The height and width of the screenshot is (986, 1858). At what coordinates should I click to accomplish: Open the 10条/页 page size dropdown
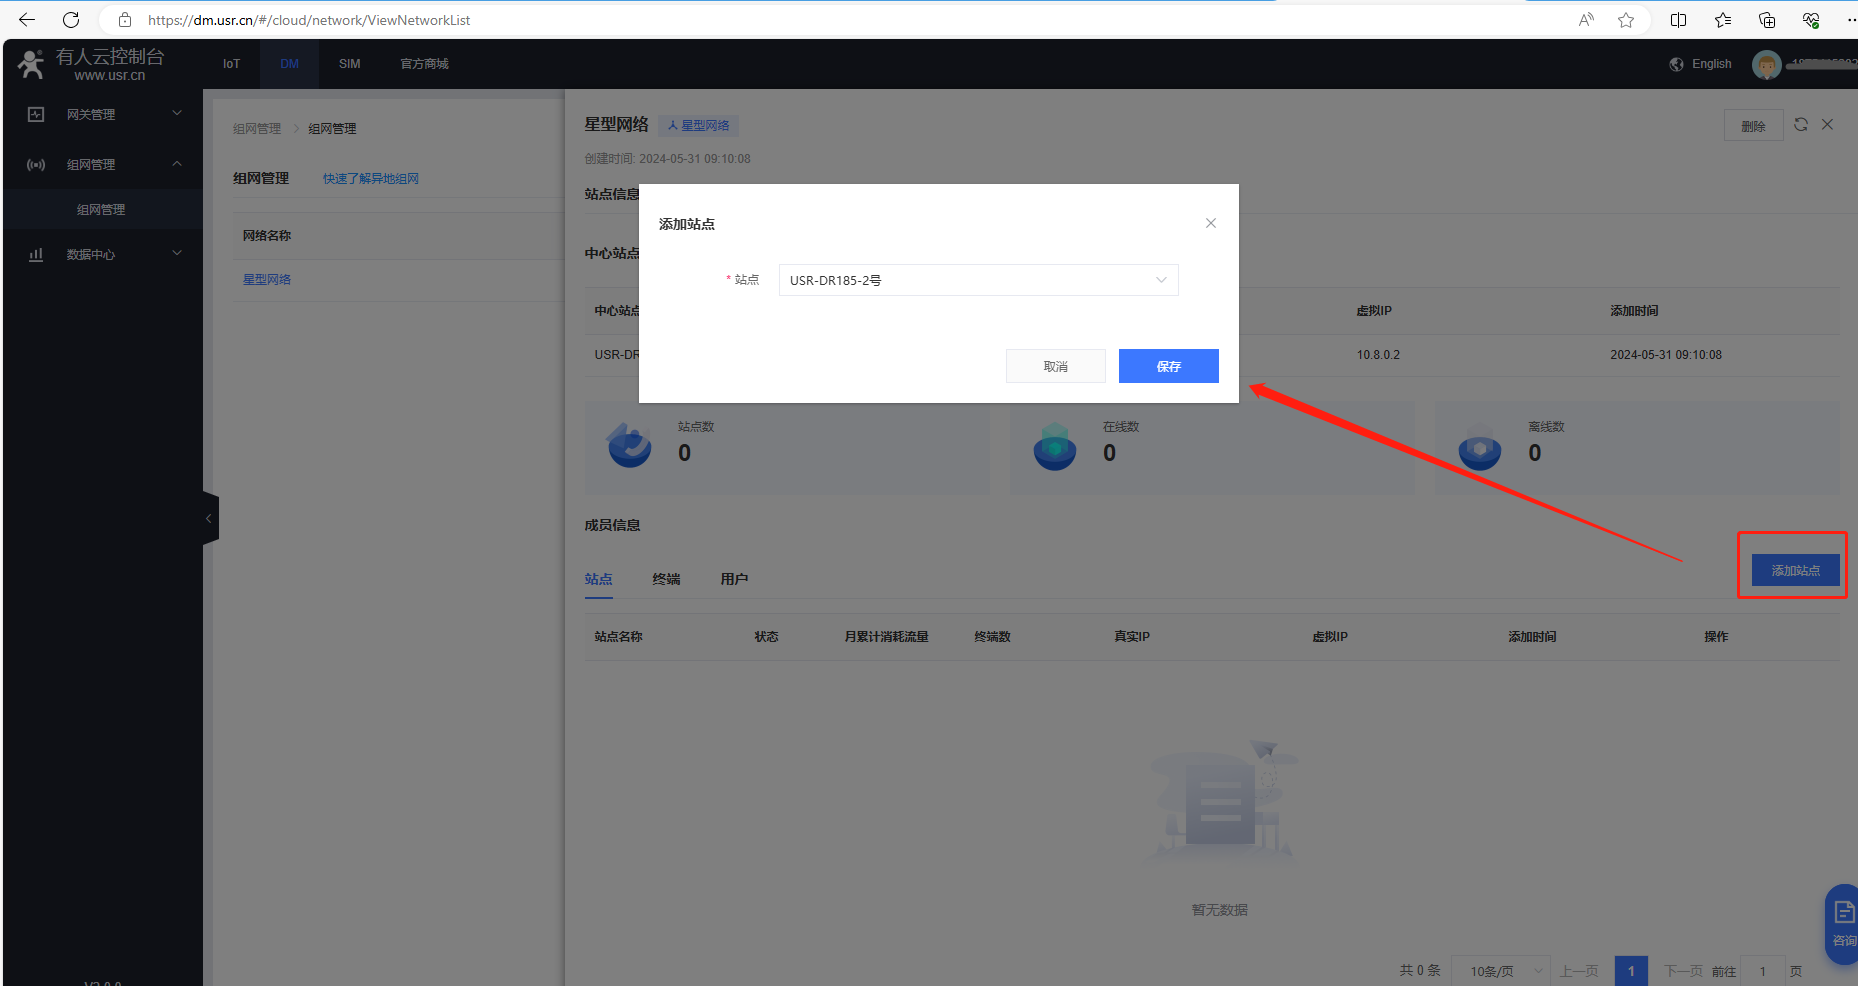(x=1499, y=971)
